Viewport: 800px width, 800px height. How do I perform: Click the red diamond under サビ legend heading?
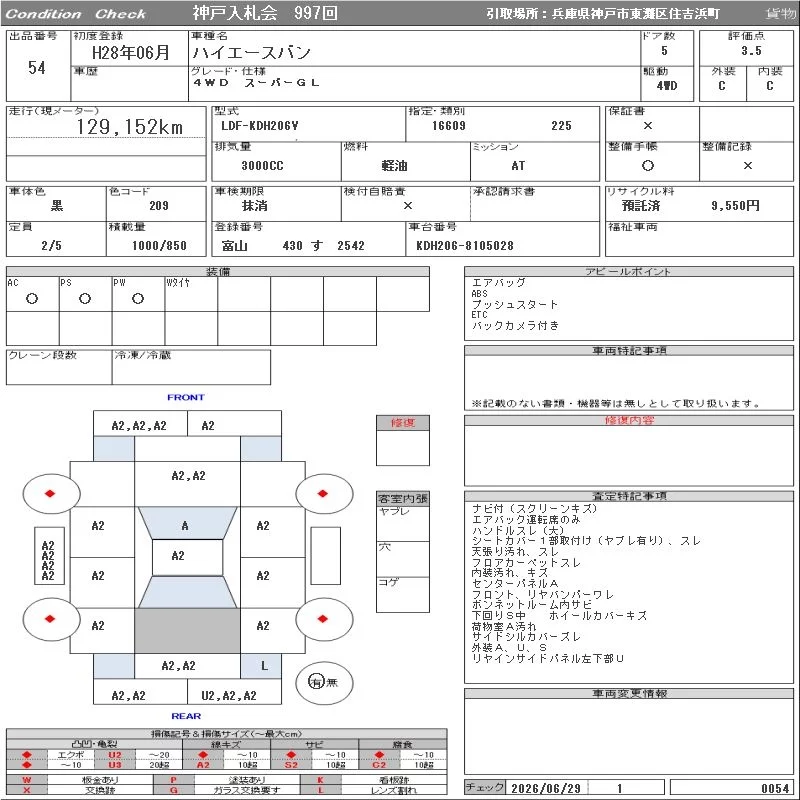pyautogui.click(x=291, y=755)
